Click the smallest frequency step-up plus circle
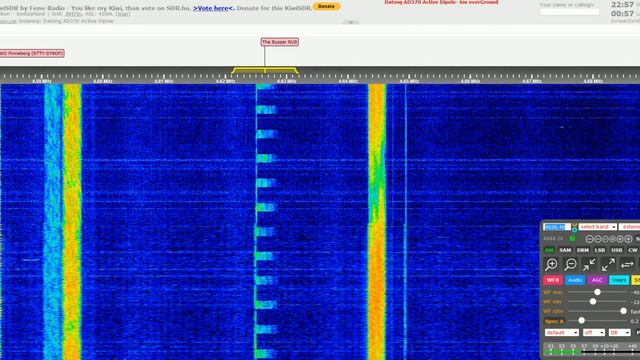 click(x=613, y=239)
